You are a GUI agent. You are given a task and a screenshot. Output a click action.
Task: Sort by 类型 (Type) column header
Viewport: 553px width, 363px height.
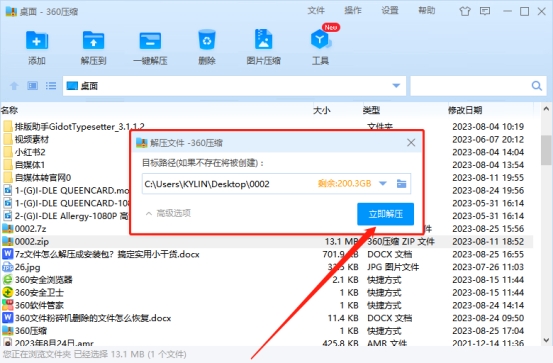(x=371, y=110)
